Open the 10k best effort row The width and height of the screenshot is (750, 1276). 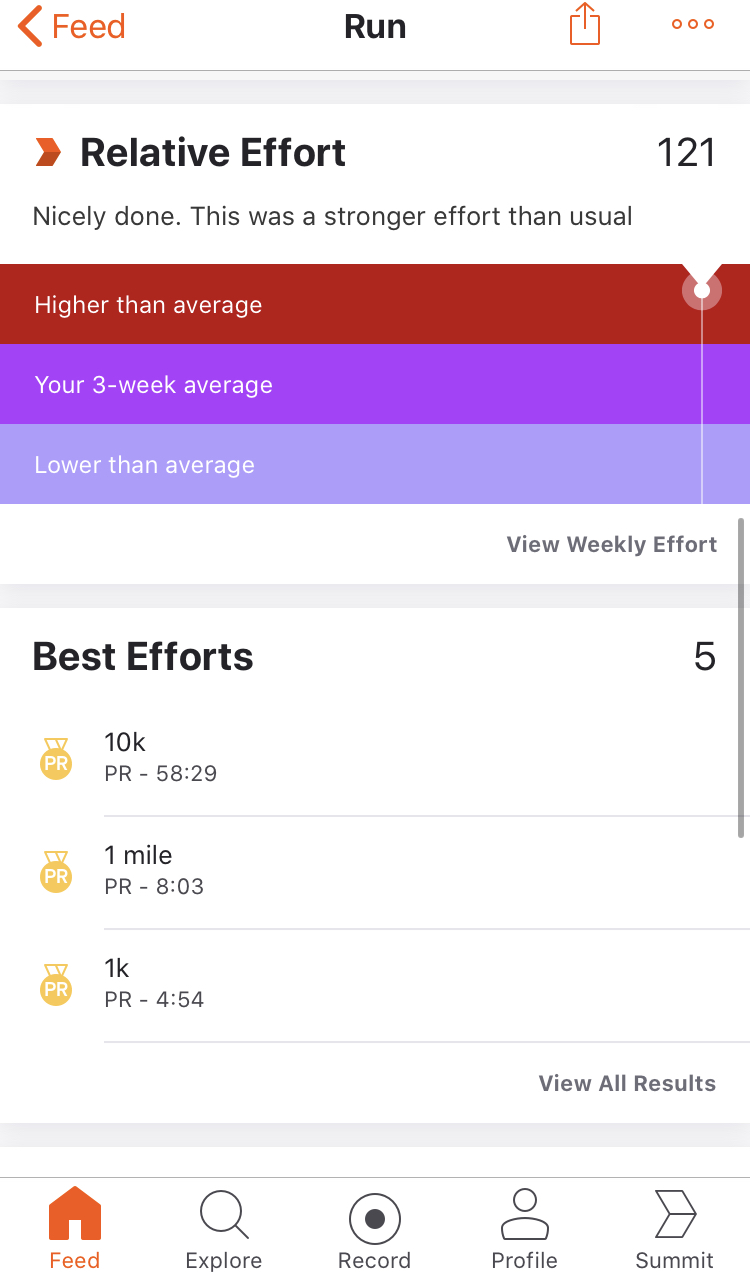pyautogui.click(x=400, y=759)
